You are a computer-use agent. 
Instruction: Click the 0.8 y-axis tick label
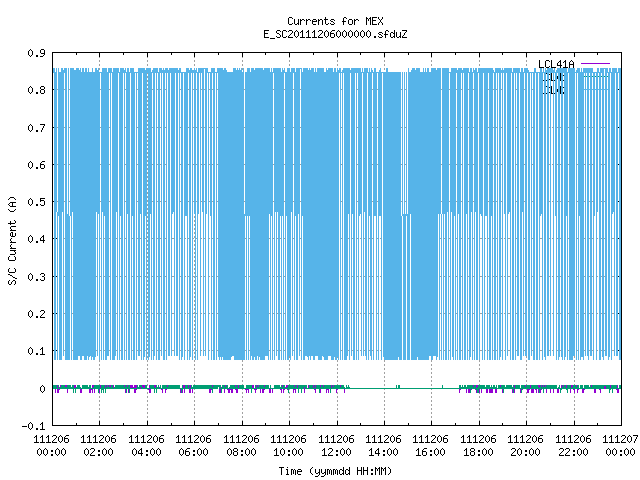tap(36, 90)
